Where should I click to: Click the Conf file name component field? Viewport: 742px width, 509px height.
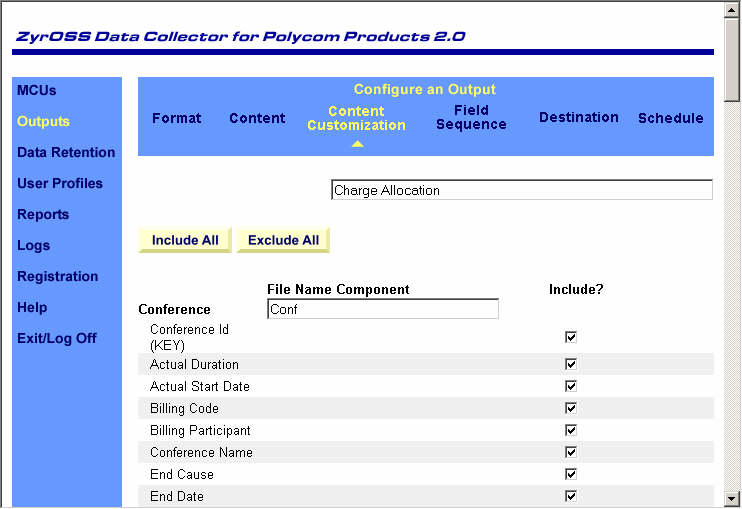383,308
